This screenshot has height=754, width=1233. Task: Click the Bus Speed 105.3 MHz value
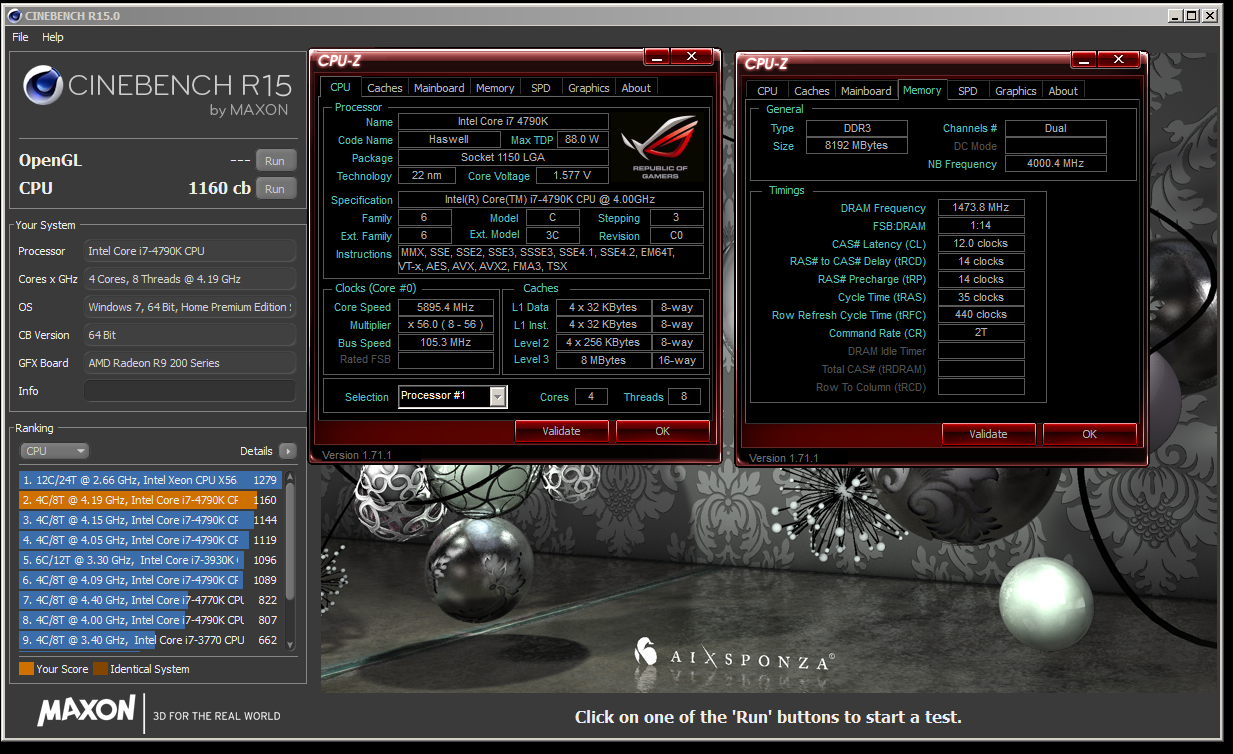tap(447, 343)
